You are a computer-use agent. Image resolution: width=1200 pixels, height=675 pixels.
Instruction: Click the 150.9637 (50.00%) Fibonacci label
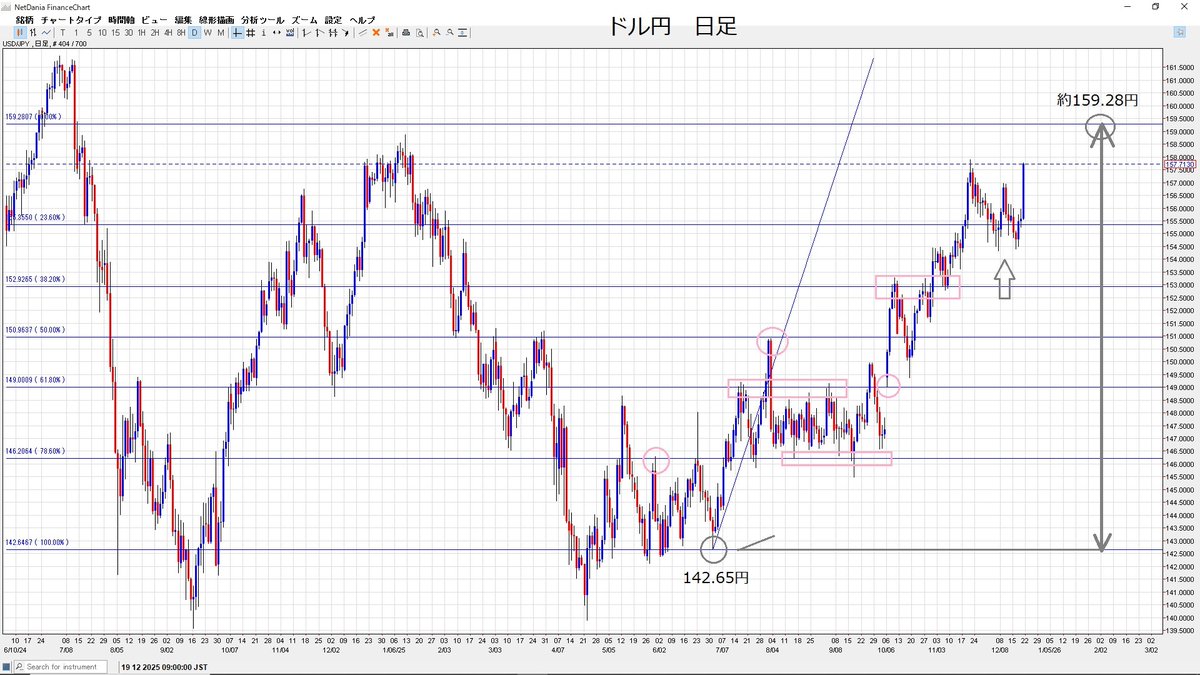point(35,330)
